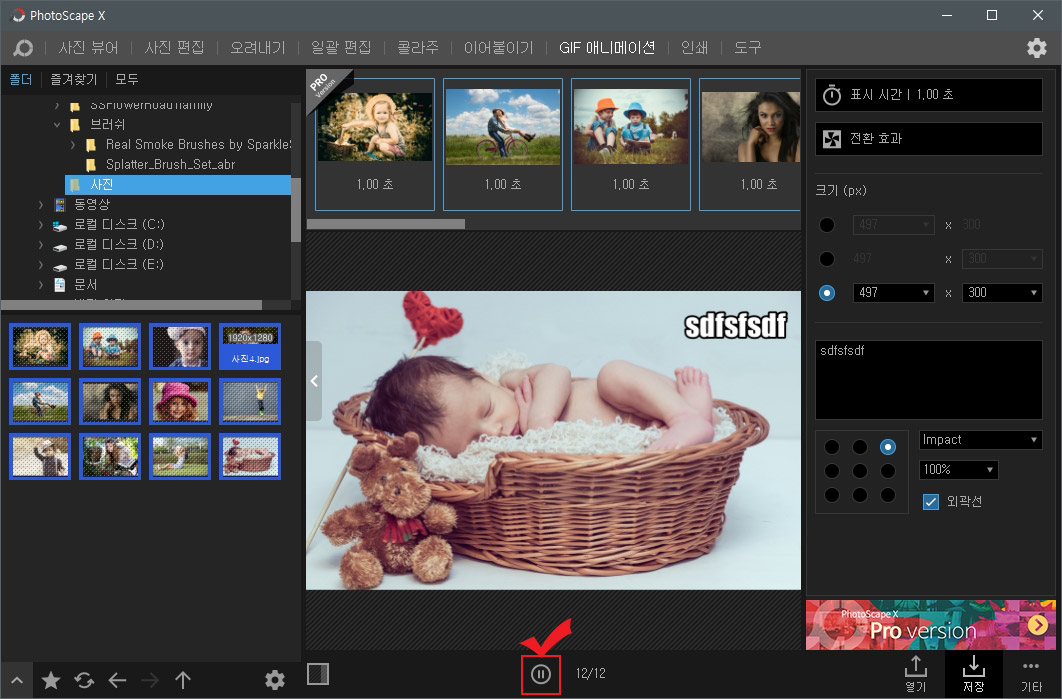Select first frame of girl with basket

coord(375,144)
